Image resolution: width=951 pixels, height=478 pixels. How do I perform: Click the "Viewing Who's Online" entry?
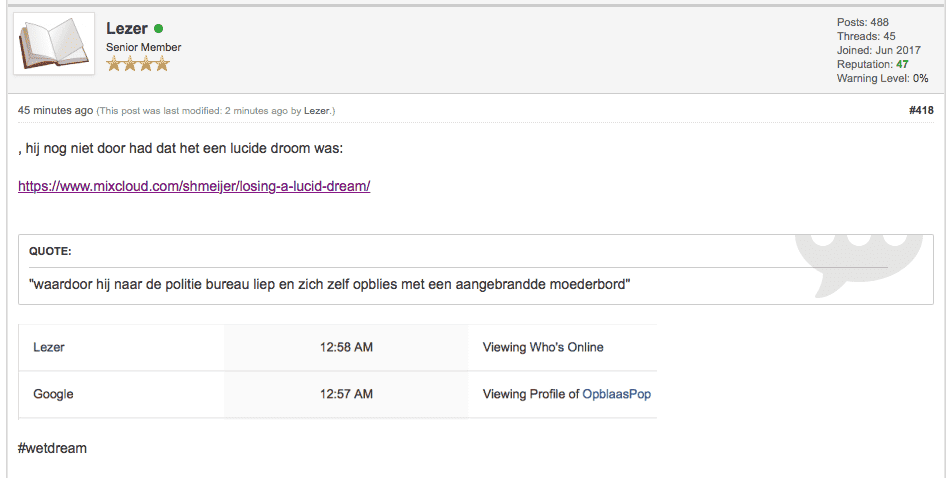pos(543,347)
